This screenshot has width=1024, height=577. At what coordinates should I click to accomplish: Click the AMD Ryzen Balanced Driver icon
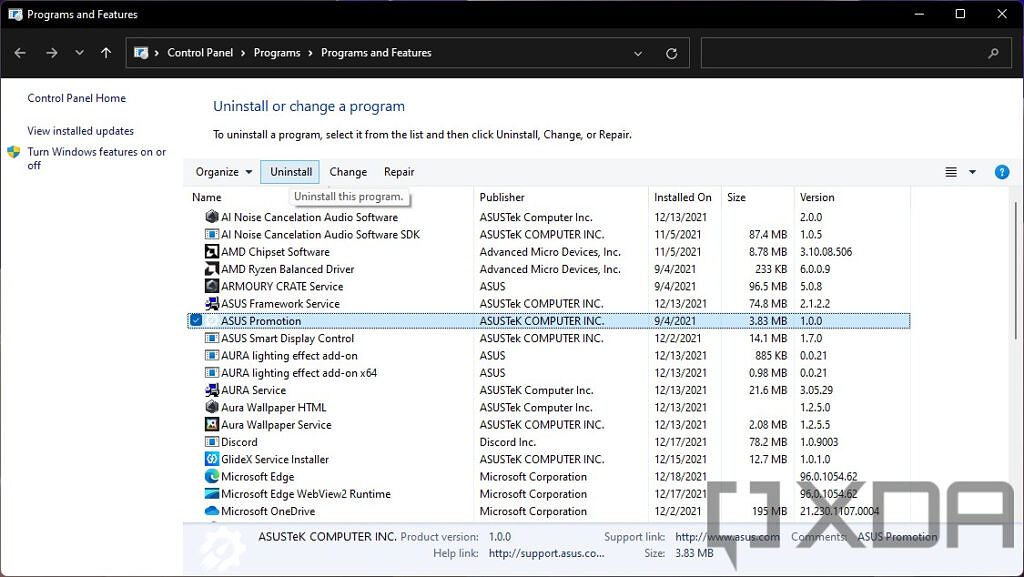pos(211,269)
